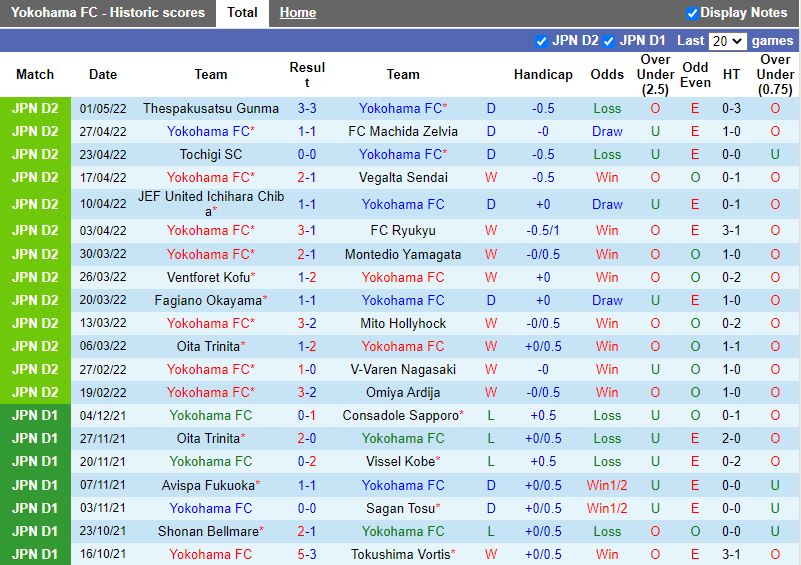Screen dimensions: 801x565
Task: Select the 0-0 result versus Tochigi SC
Action: coord(307,154)
